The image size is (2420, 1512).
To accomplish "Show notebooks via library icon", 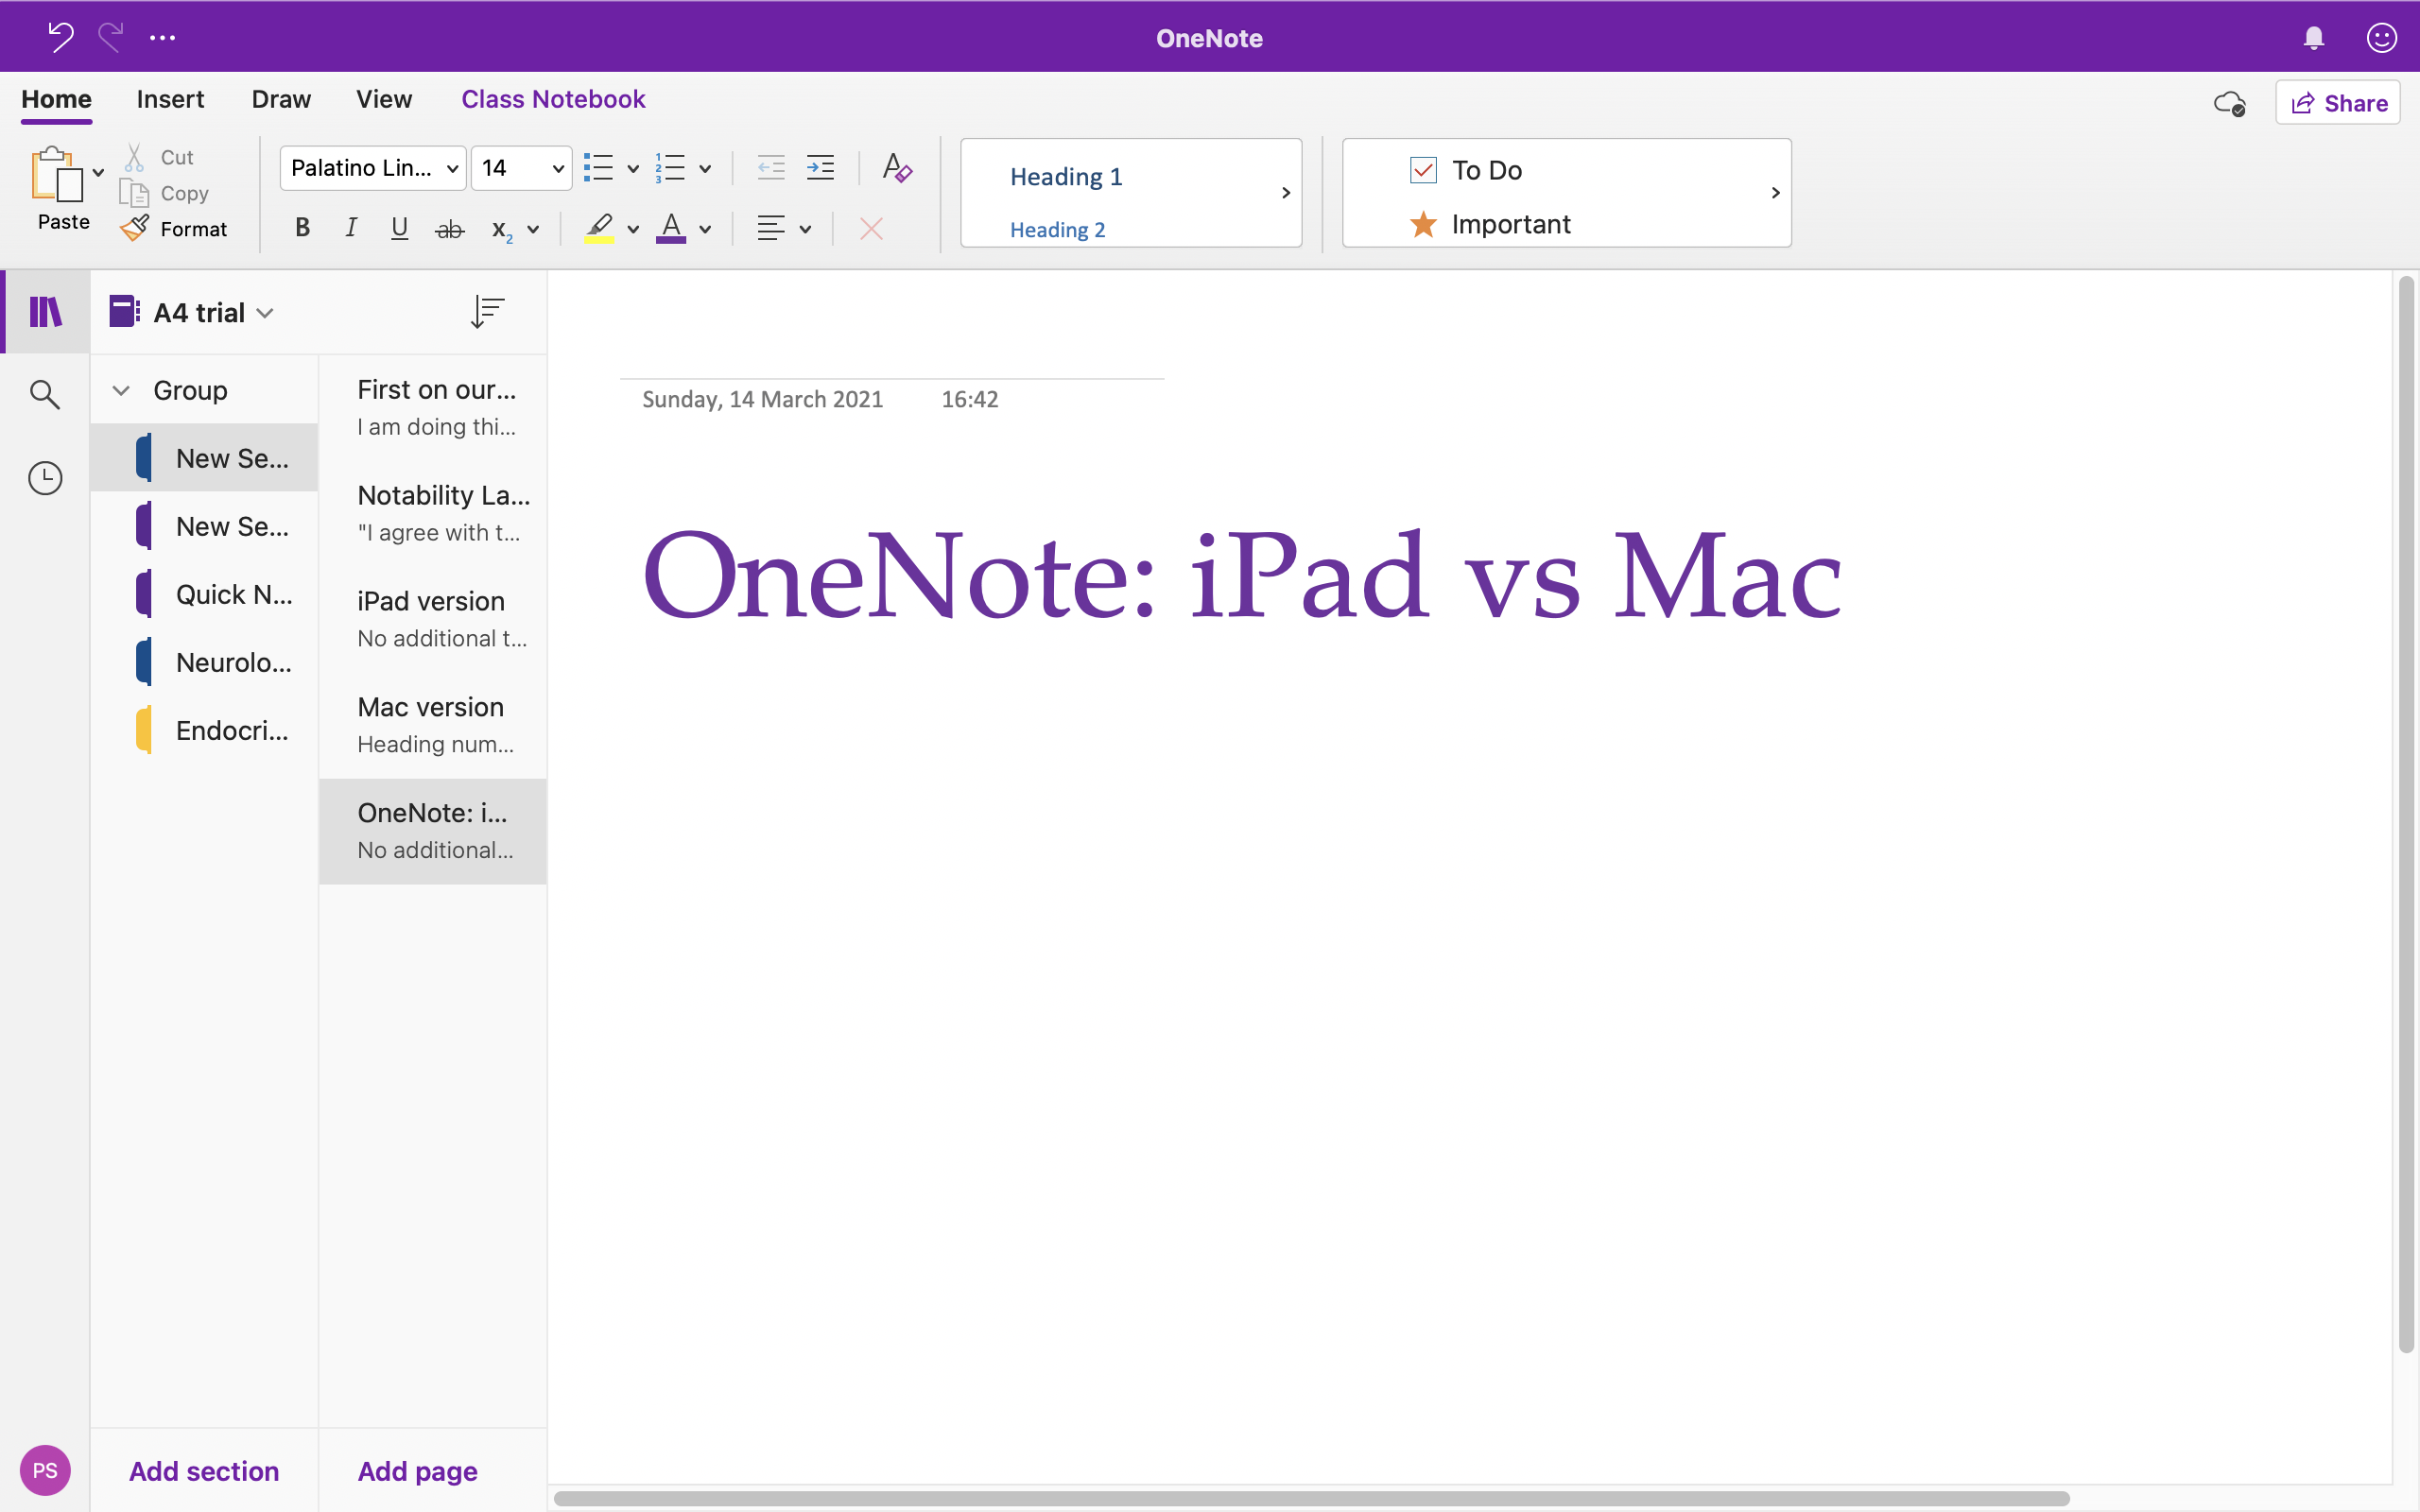I will (45, 312).
